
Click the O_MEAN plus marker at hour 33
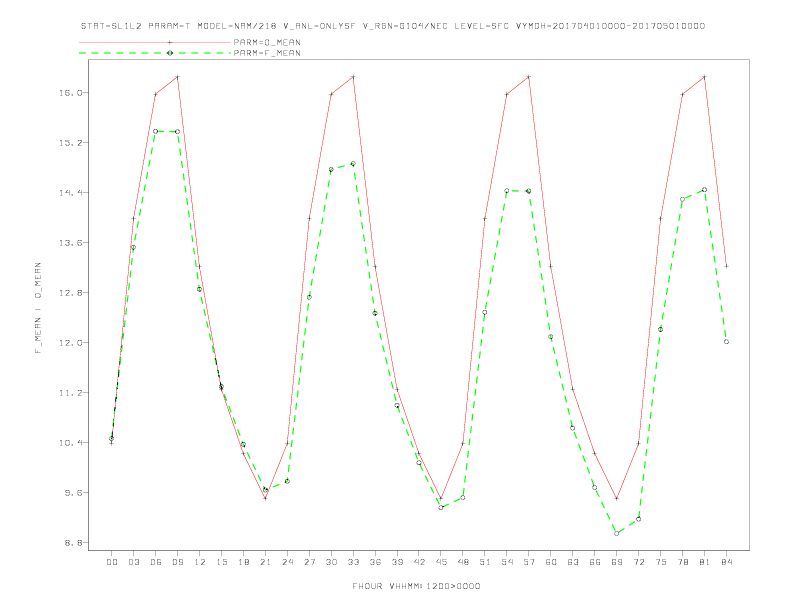(x=353, y=77)
